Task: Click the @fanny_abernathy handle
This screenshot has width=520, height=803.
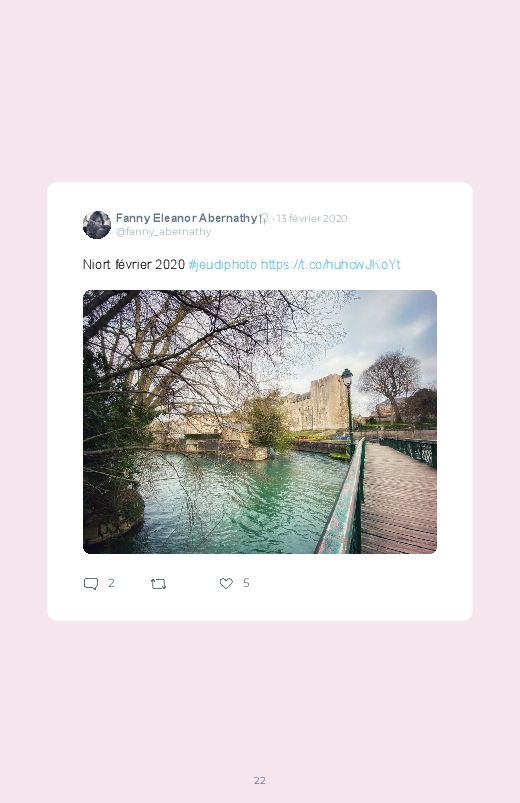Action: point(163,231)
